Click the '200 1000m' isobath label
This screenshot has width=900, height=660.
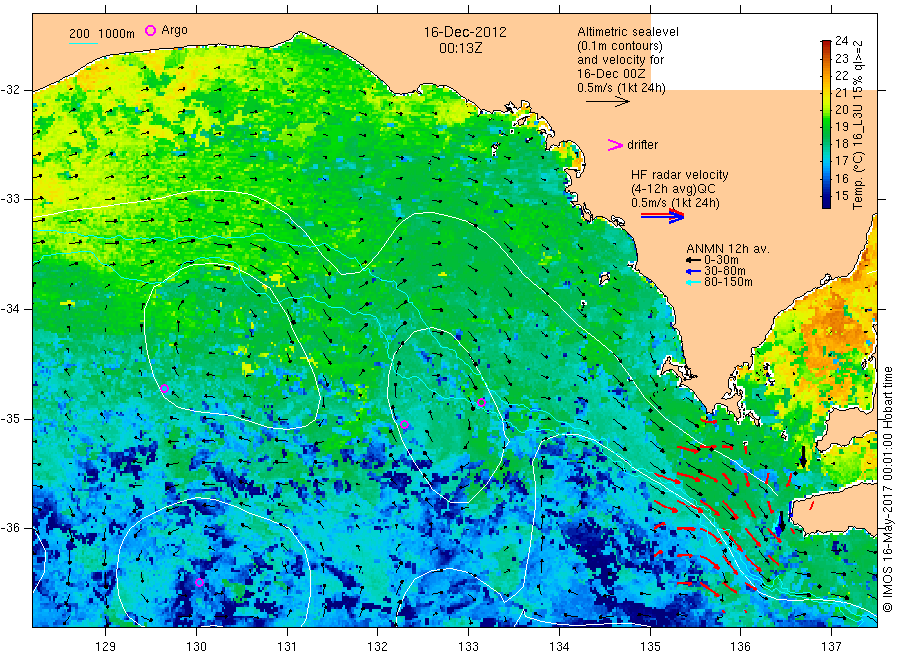pyautogui.click(x=102, y=34)
